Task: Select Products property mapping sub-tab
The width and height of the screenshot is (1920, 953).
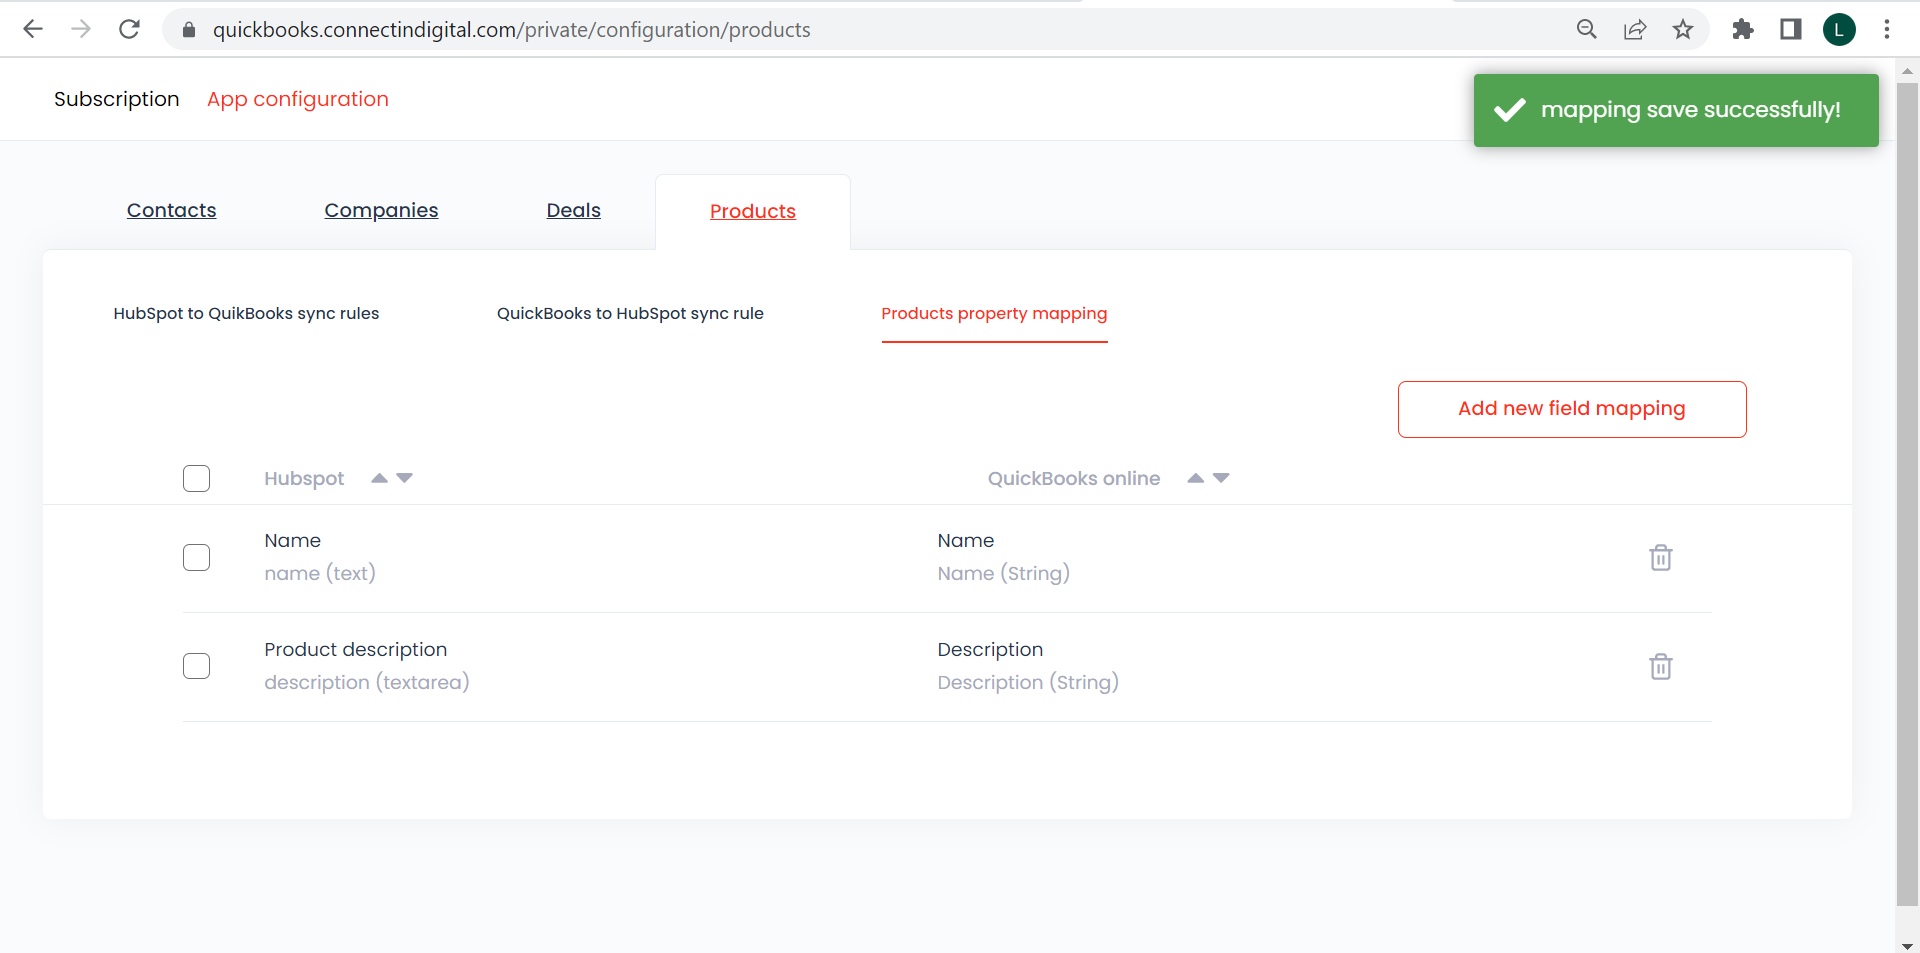Action: pos(994,313)
